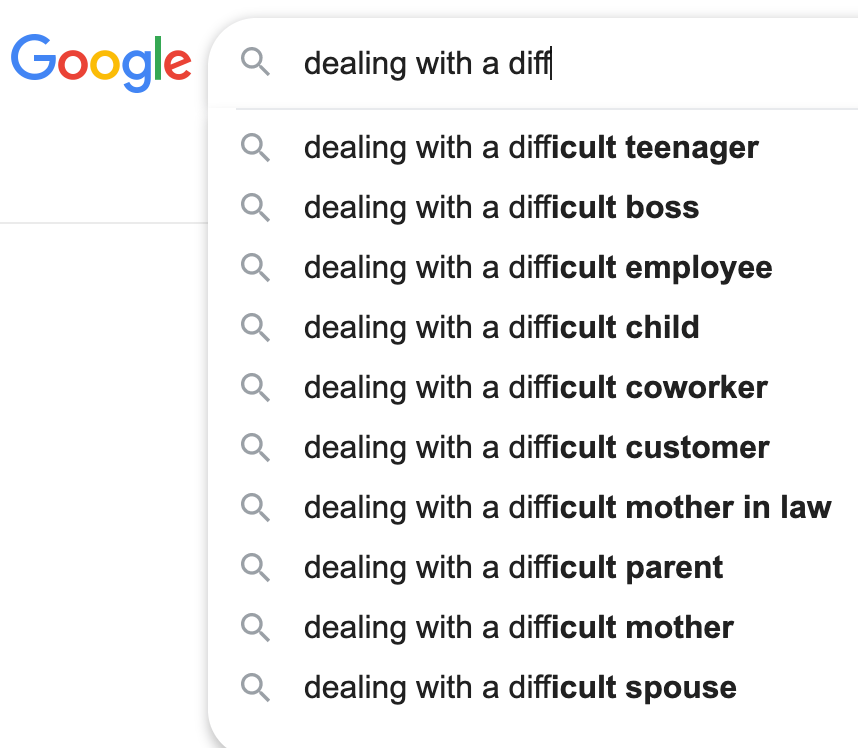Choose 'dealing with a difficult boss' suggestion

[501, 208]
